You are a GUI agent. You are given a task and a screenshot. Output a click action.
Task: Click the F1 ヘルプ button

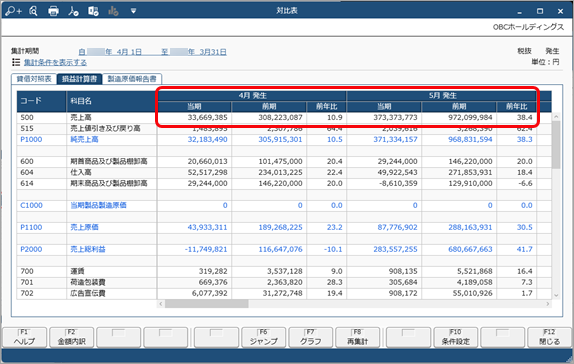point(25,337)
